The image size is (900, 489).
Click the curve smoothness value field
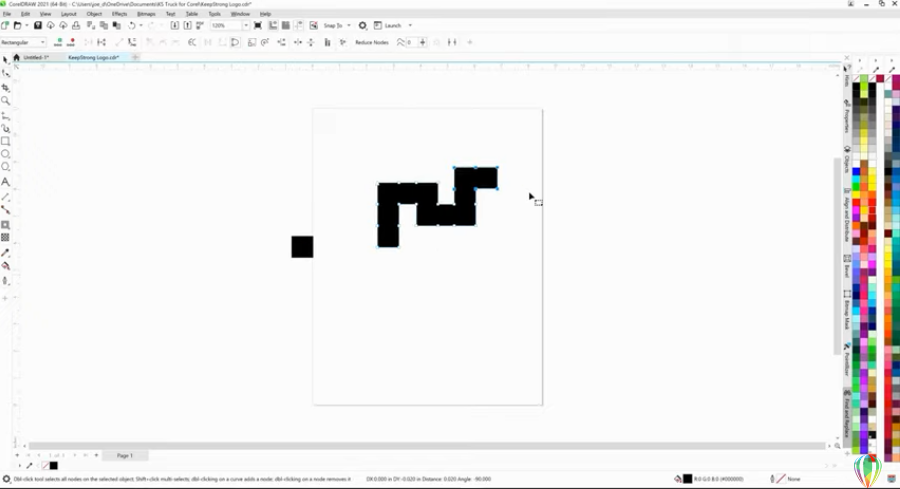pyautogui.click(x=412, y=42)
